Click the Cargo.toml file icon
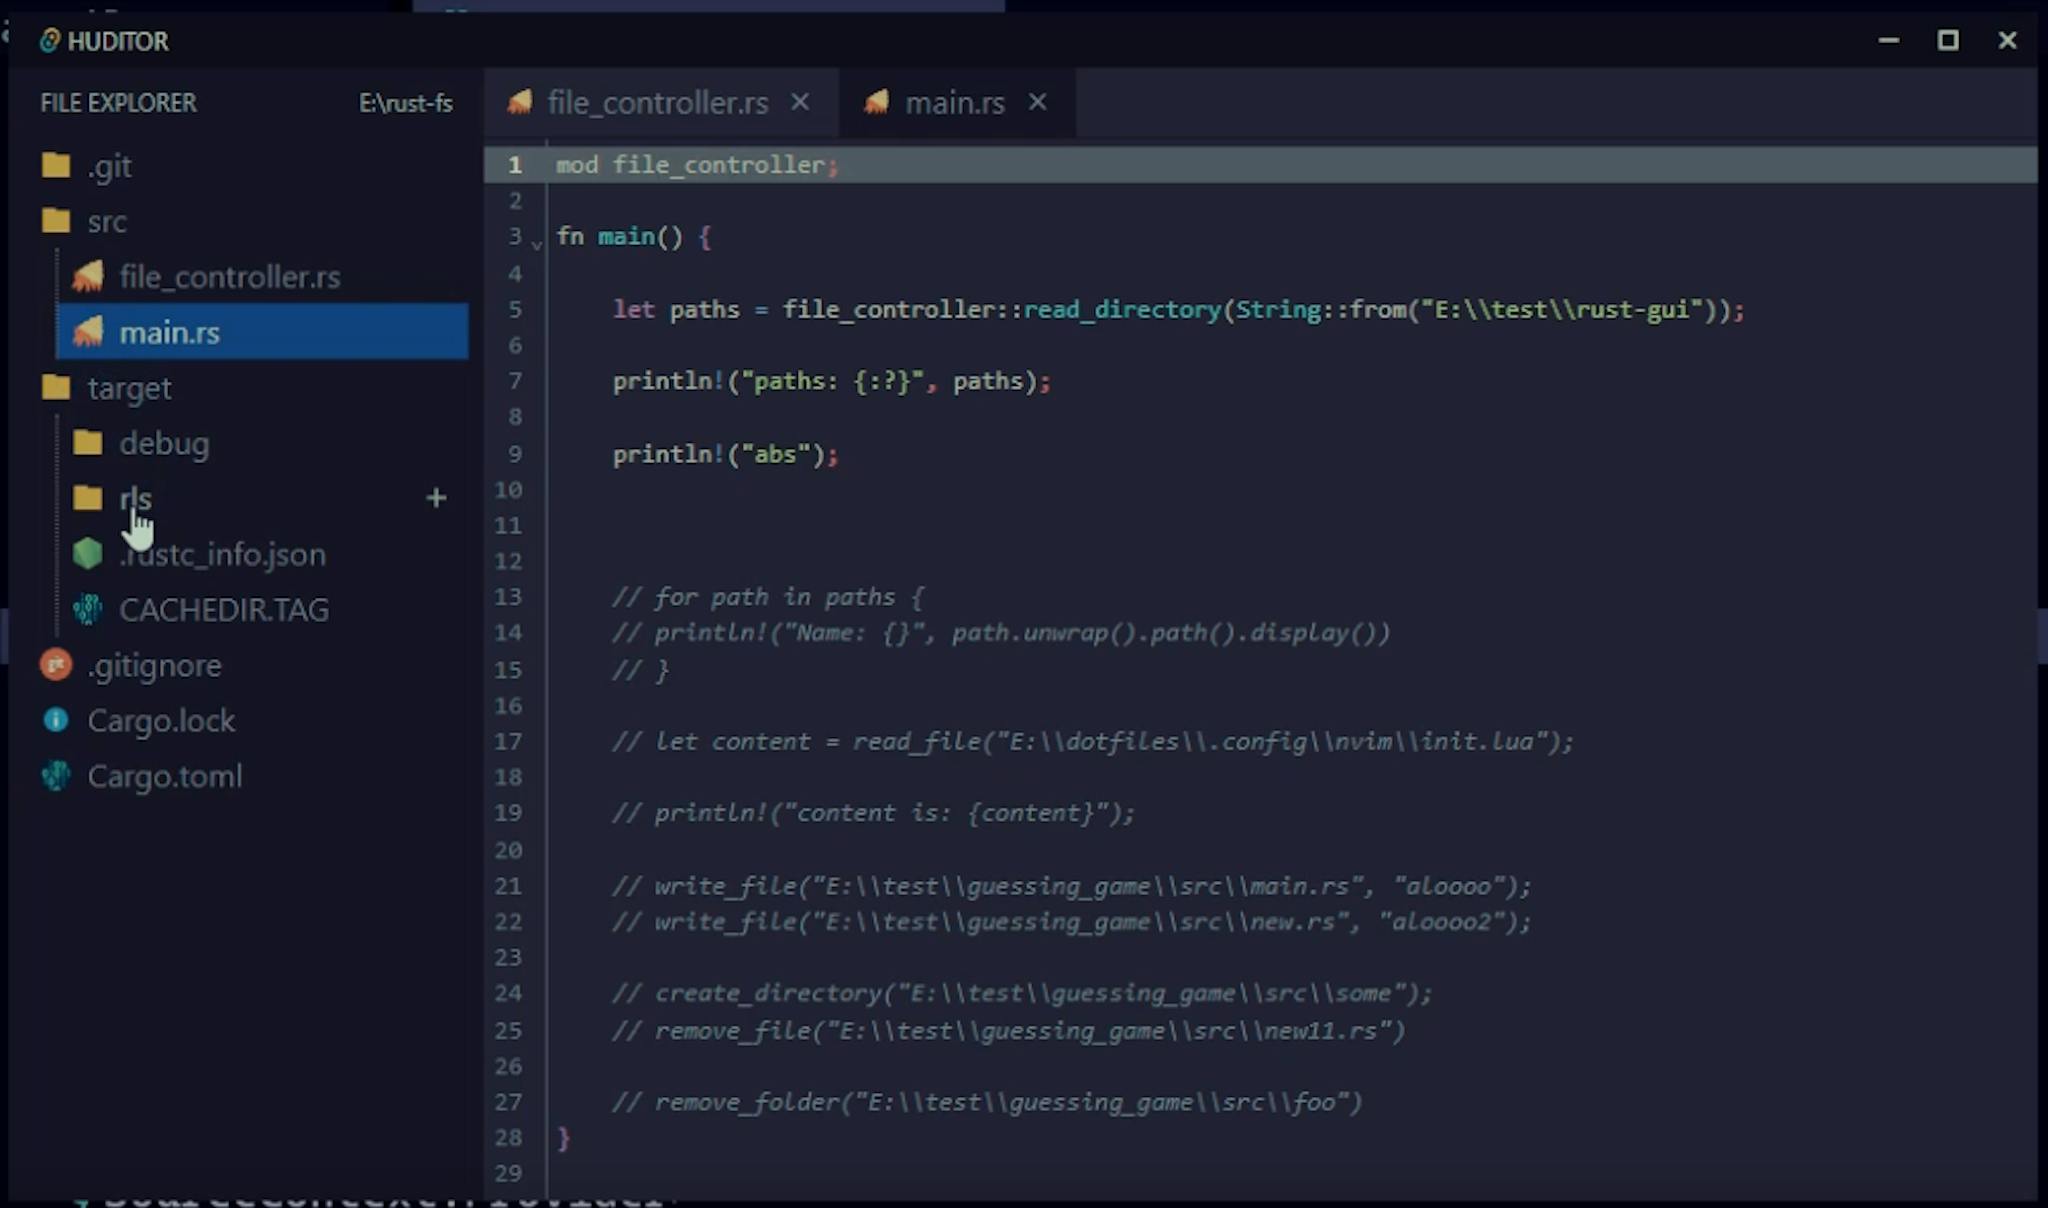This screenshot has width=2048, height=1208. tap(56, 776)
